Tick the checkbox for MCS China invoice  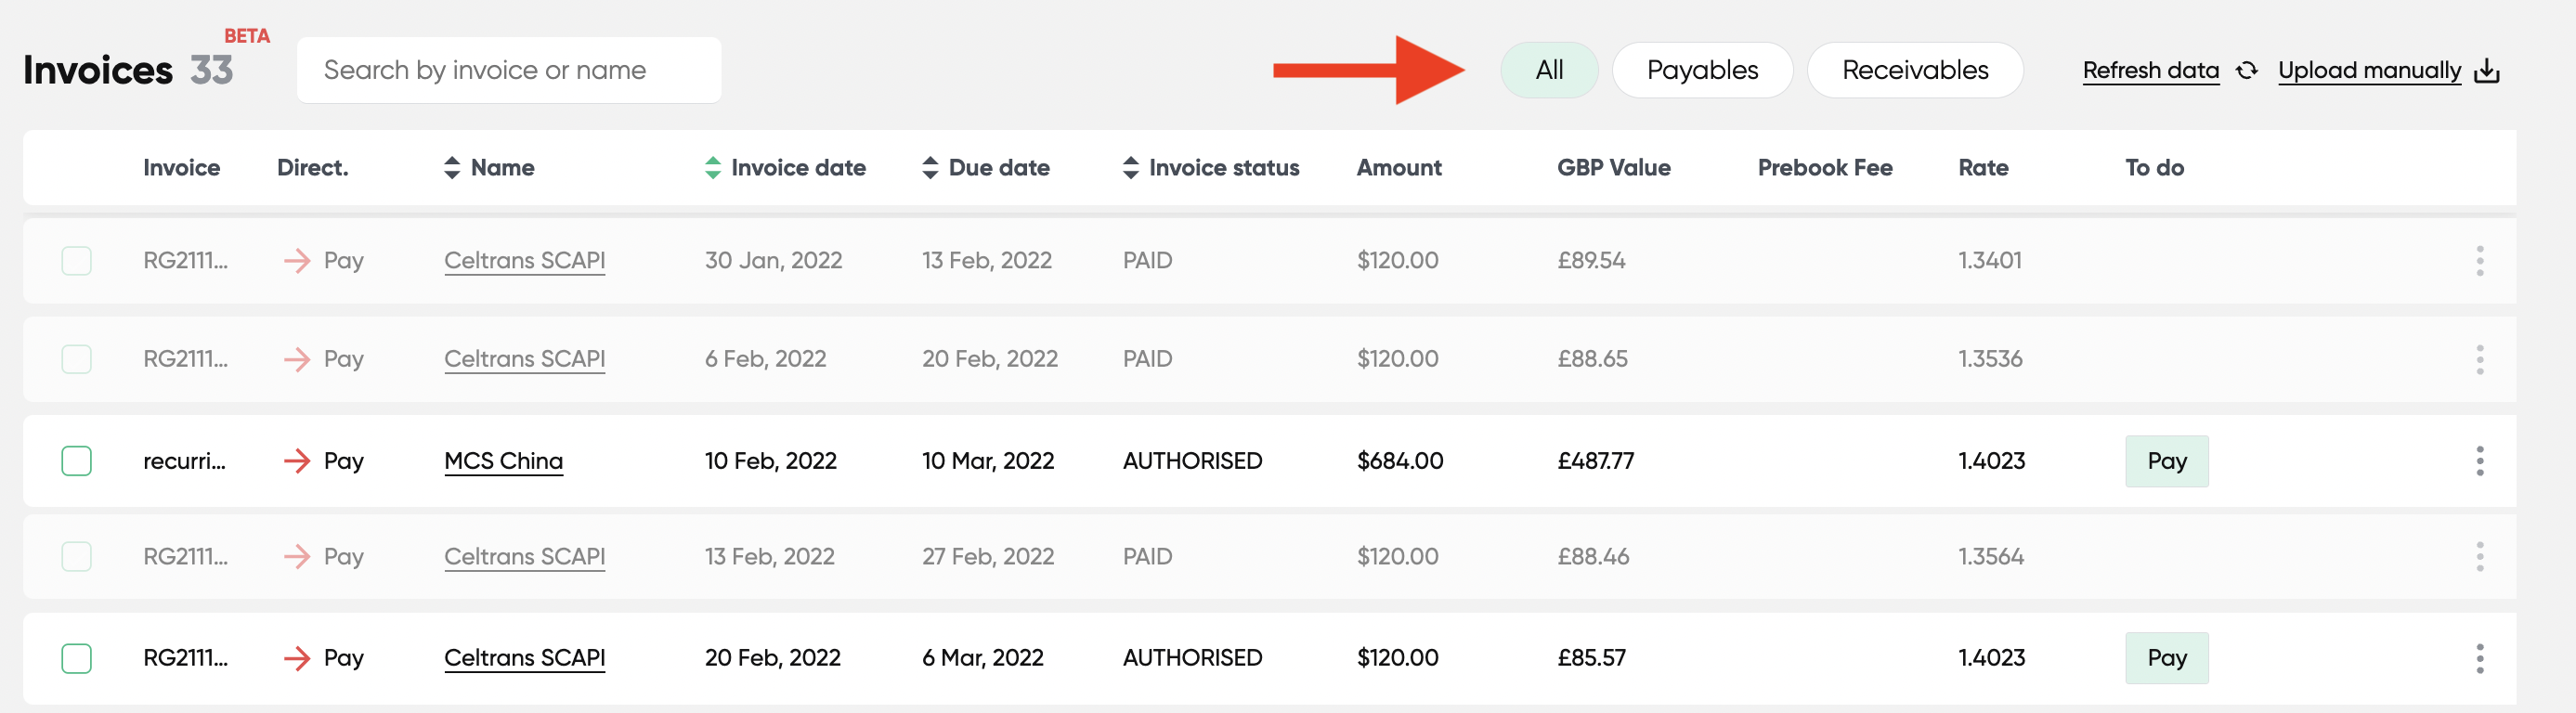(x=77, y=461)
